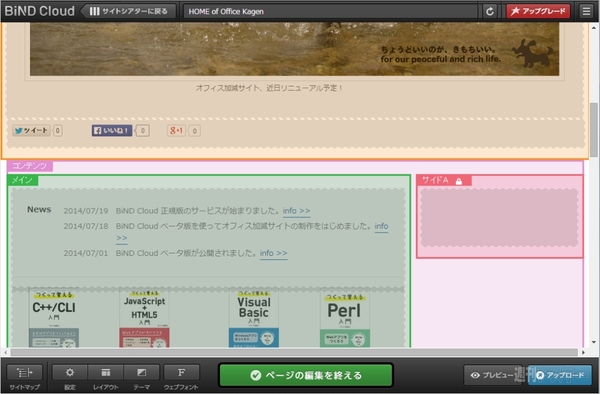Viewport: 600px width, 394px height.
Task: Select the JavaScript + HTML5 book cover
Action: (144, 318)
